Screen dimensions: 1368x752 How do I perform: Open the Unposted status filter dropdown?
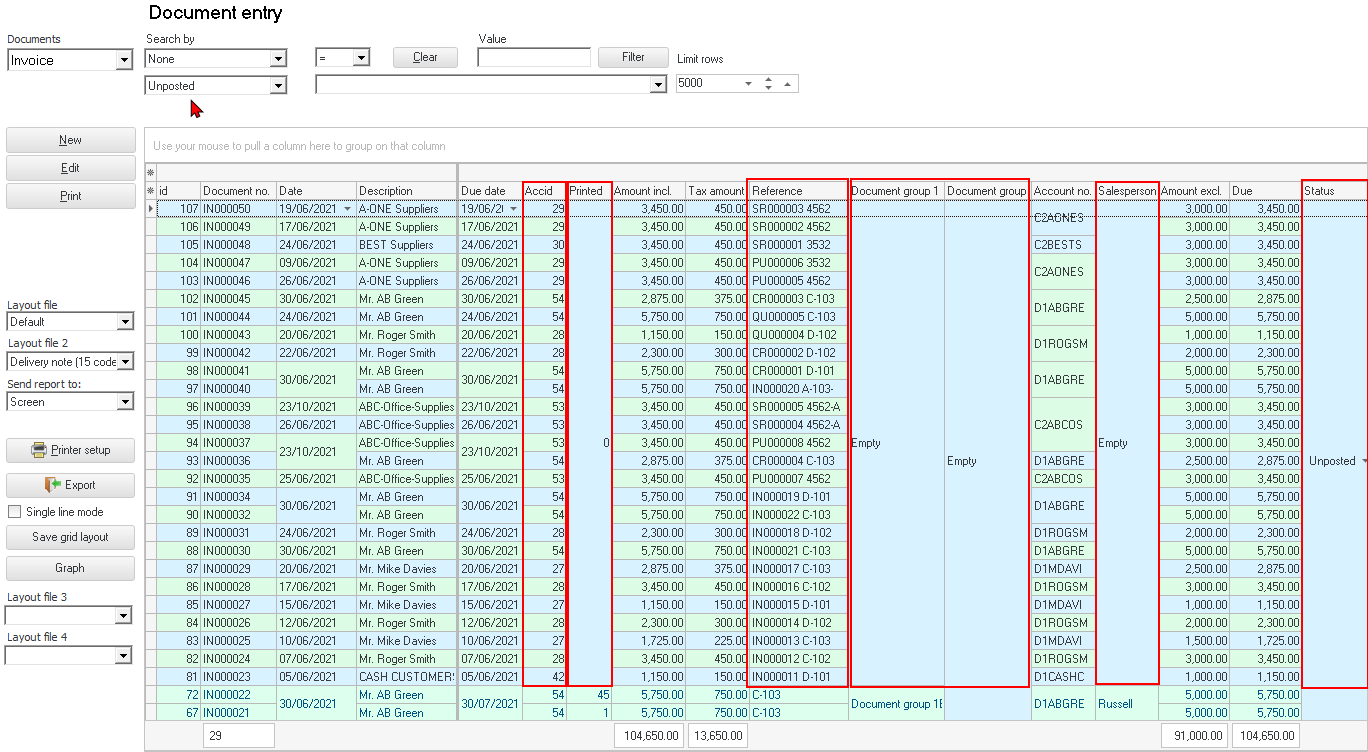pyautogui.click(x=278, y=86)
